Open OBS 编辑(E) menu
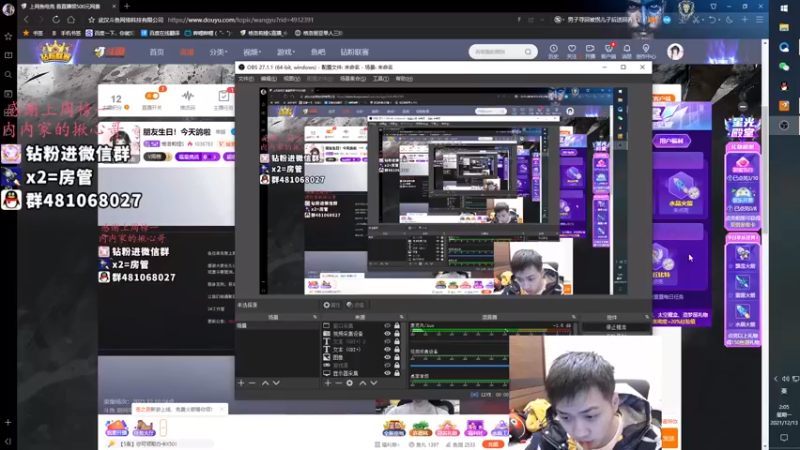800x450 pixels. (268, 79)
